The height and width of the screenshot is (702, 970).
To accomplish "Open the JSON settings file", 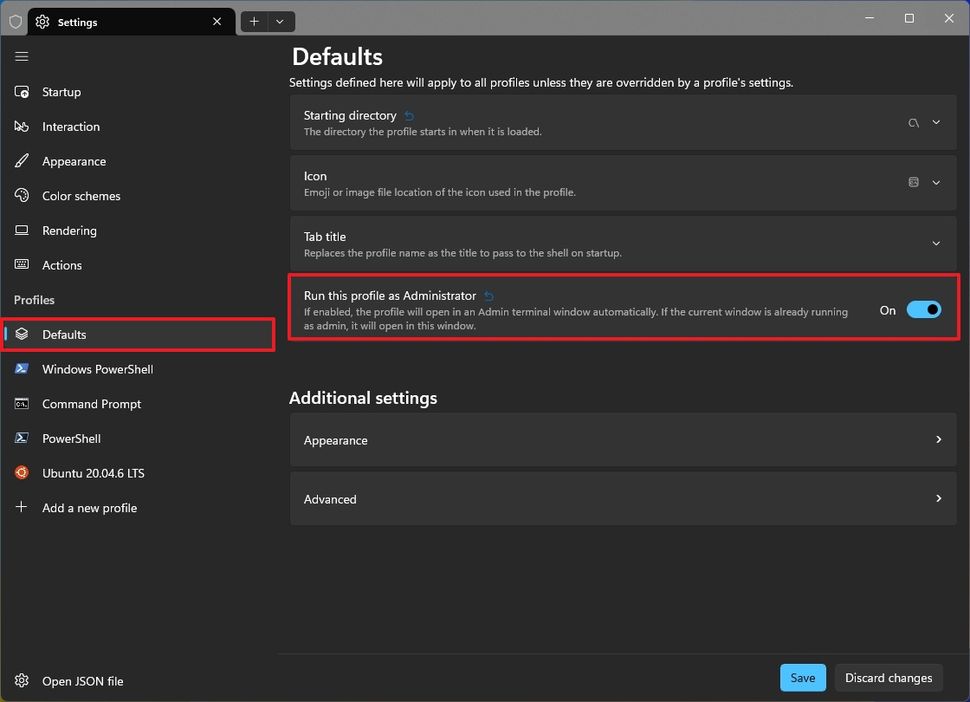I will pos(82,681).
